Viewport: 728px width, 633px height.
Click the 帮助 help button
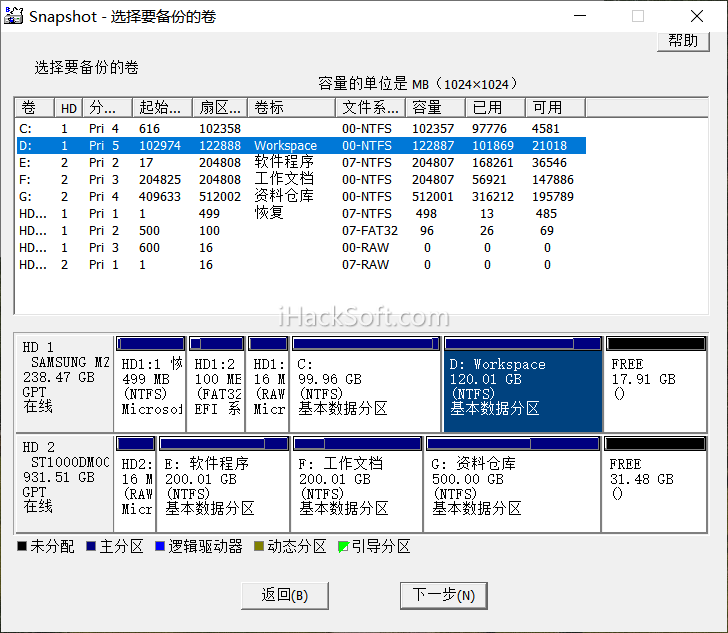[683, 41]
